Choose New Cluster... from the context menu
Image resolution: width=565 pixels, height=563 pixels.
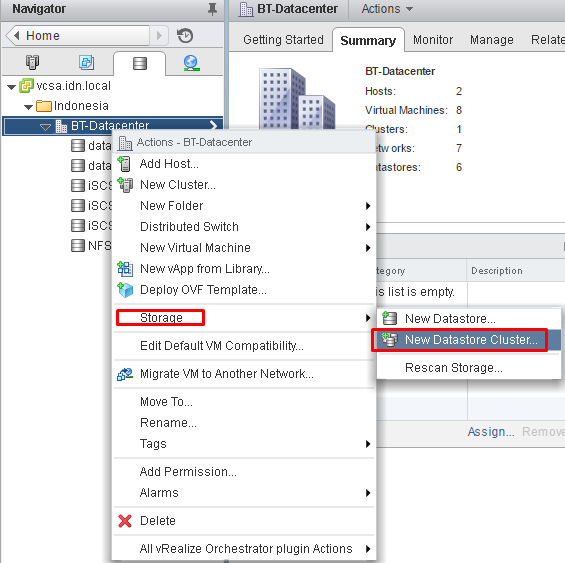(244, 185)
